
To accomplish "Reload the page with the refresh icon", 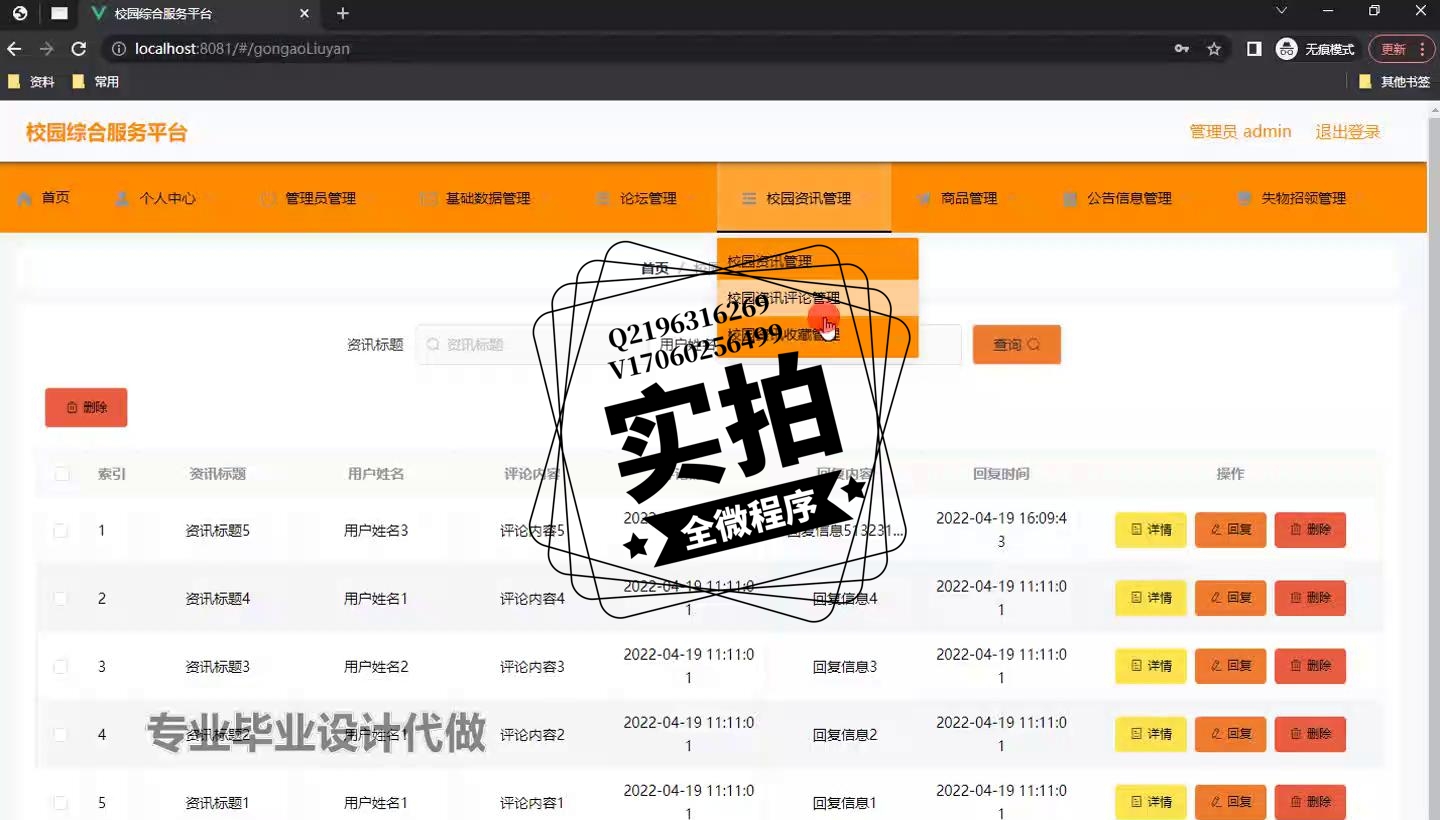I will click(x=78, y=49).
